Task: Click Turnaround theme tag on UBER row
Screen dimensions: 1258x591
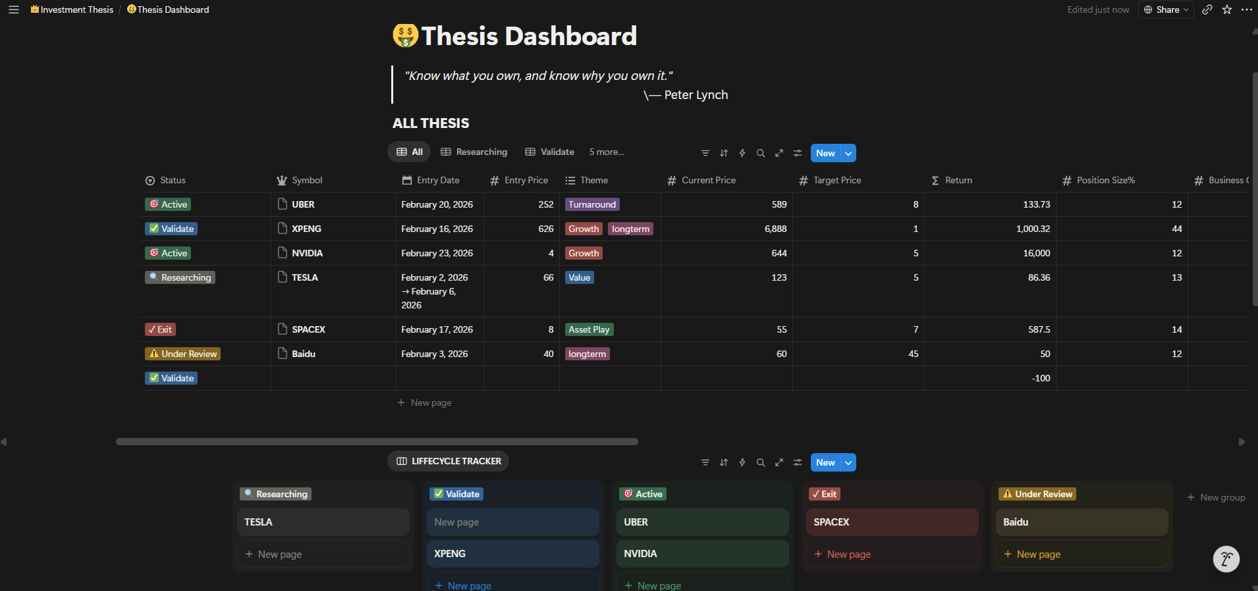Action: [x=592, y=204]
